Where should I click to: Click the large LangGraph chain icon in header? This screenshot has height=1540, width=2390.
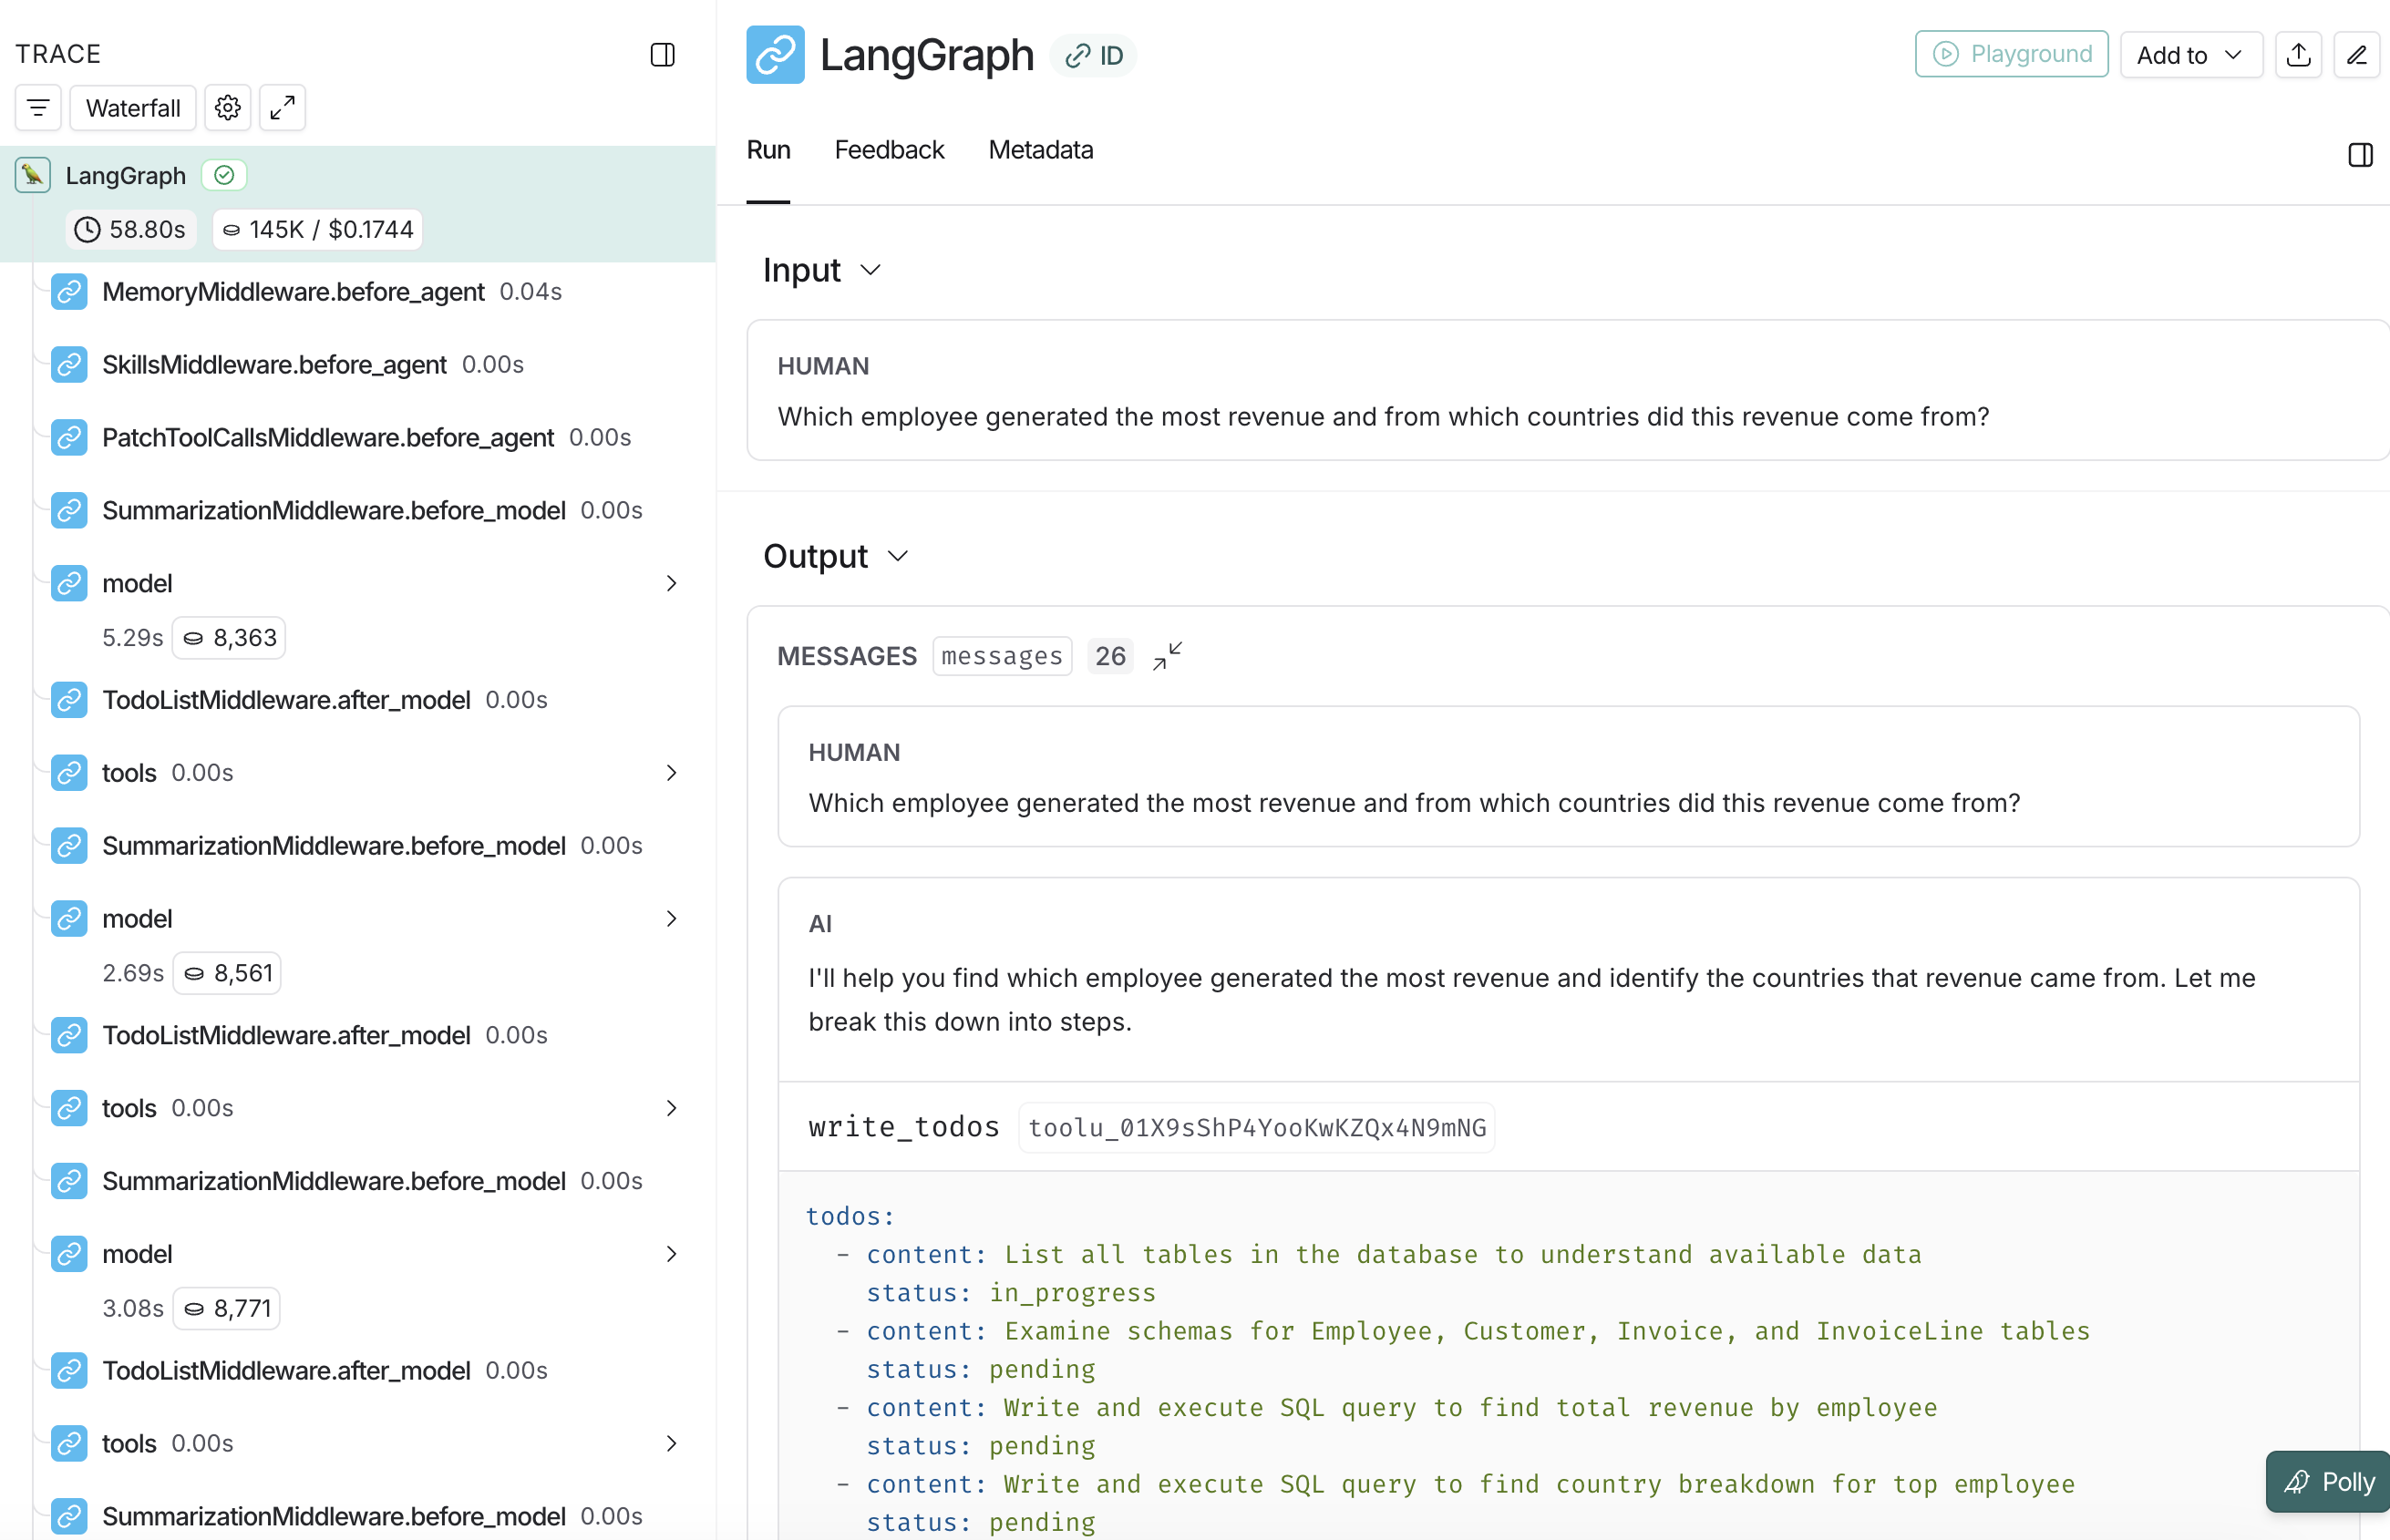[775, 54]
